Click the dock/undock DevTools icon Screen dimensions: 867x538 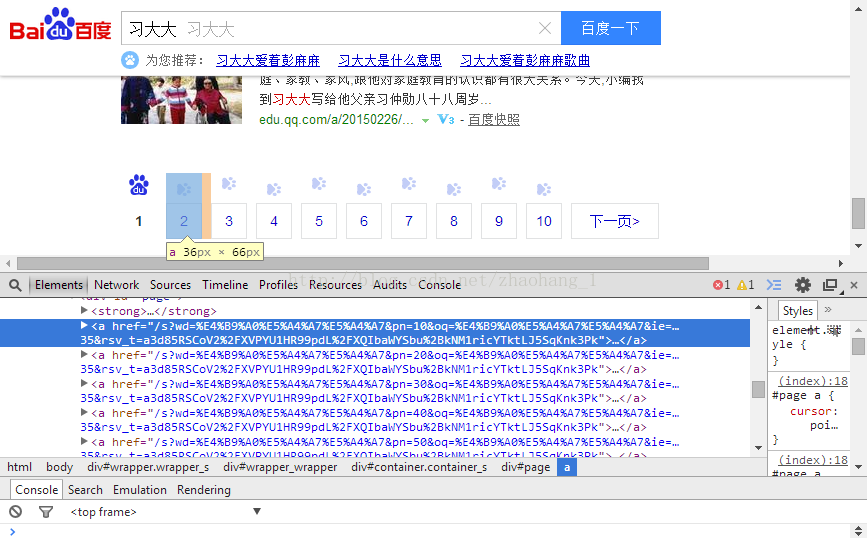(x=831, y=285)
